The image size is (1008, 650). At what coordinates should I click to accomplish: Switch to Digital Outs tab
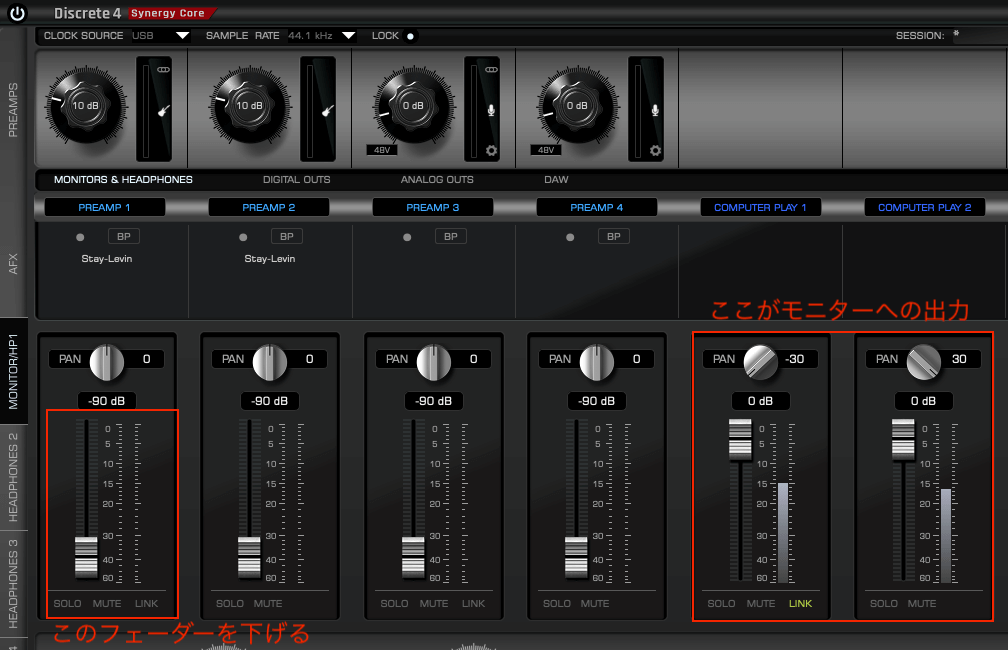(296, 179)
